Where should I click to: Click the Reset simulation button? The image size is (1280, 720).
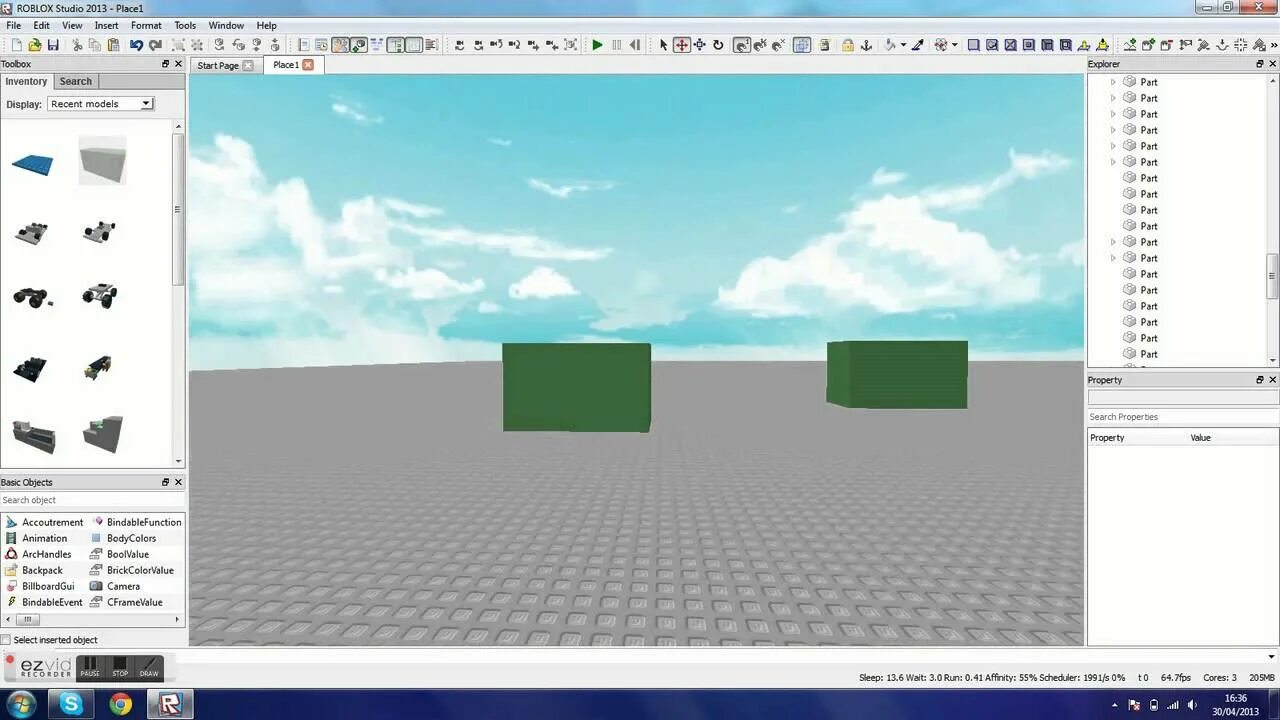634,45
